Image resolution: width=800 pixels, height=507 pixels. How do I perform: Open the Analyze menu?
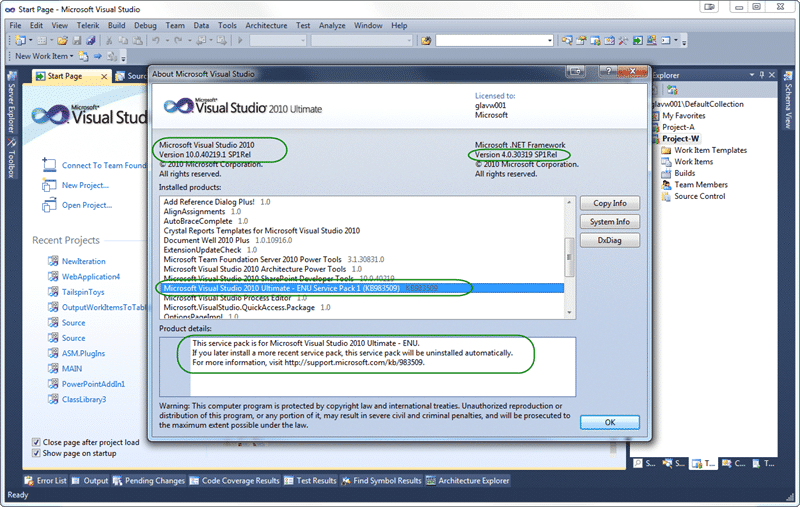coord(332,26)
